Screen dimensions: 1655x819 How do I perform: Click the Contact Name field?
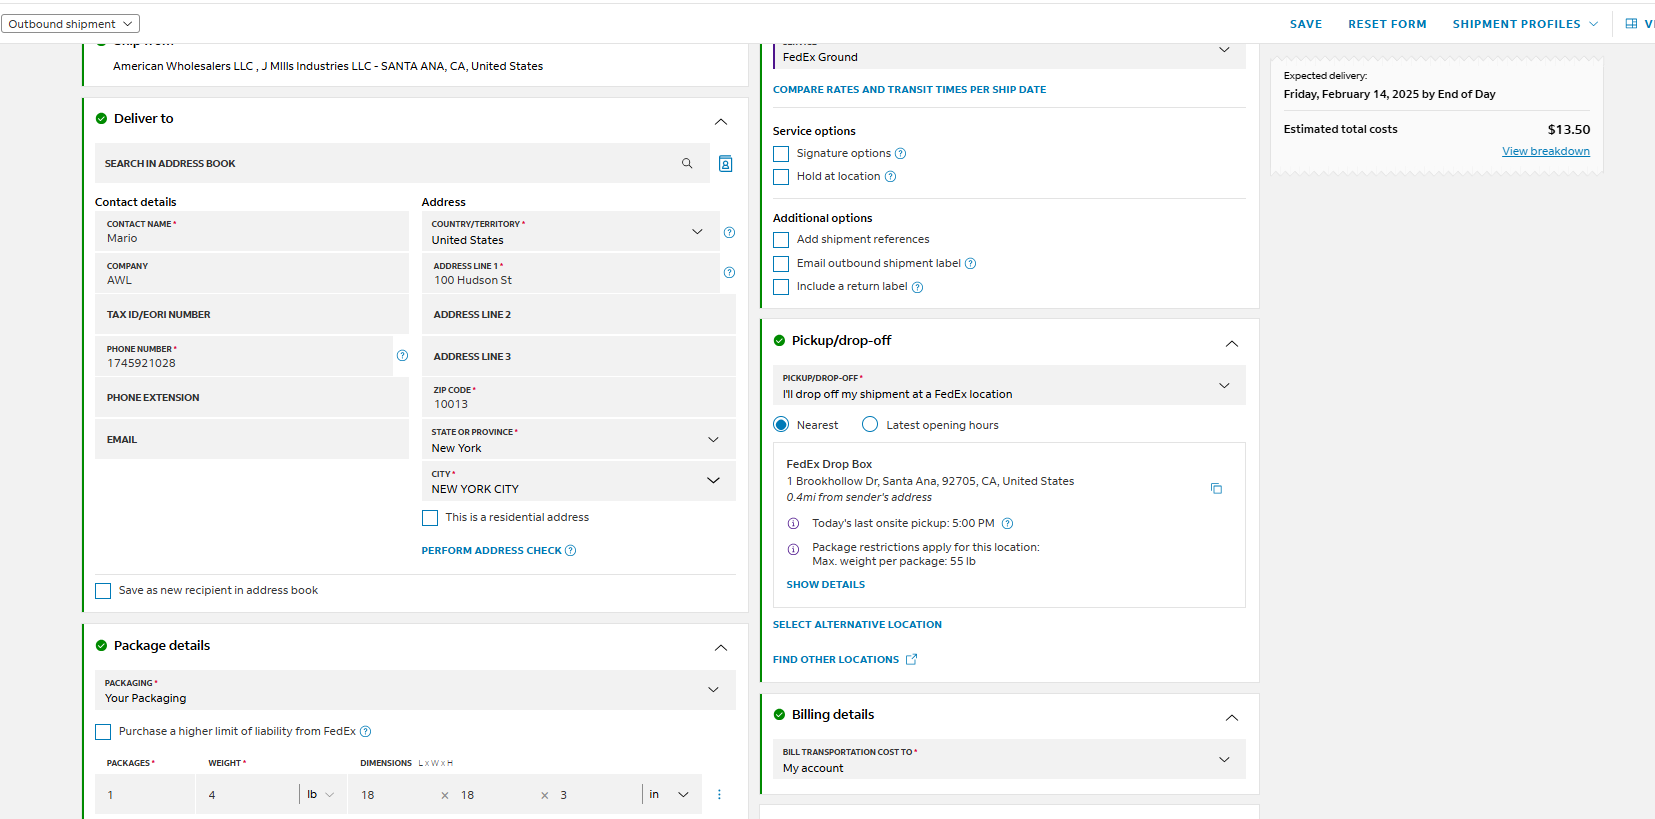252,232
